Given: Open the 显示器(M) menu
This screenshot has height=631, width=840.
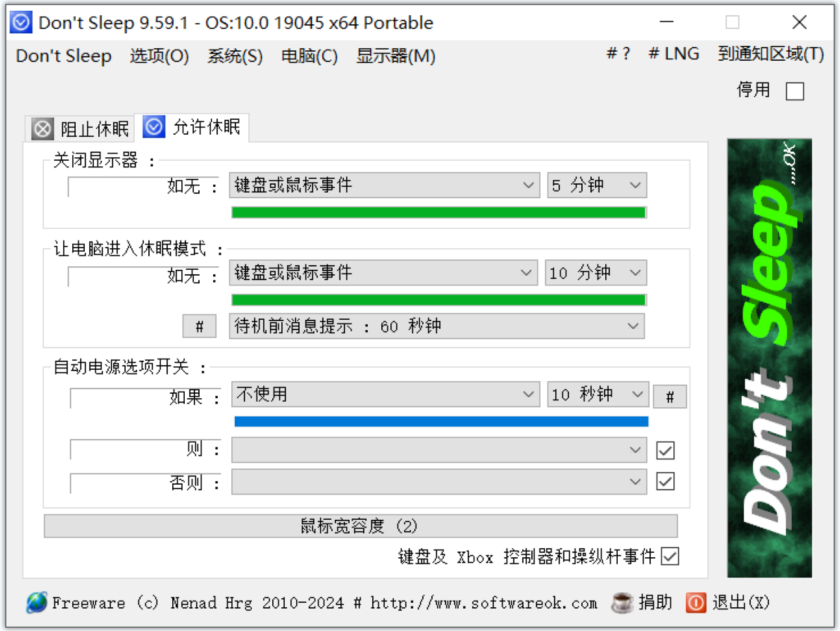Looking at the screenshot, I should [x=395, y=56].
